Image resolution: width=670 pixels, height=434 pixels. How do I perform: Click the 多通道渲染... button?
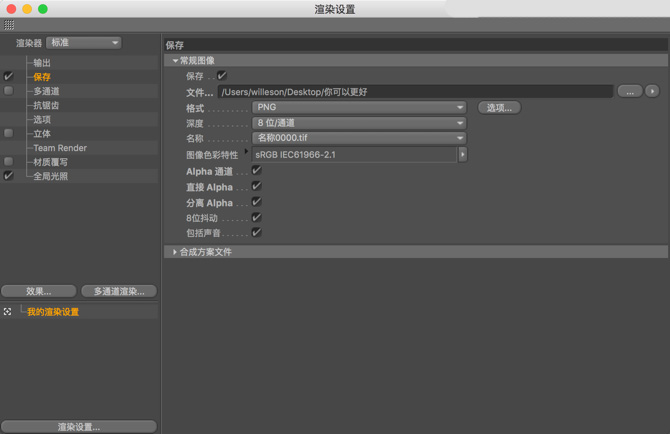point(119,291)
